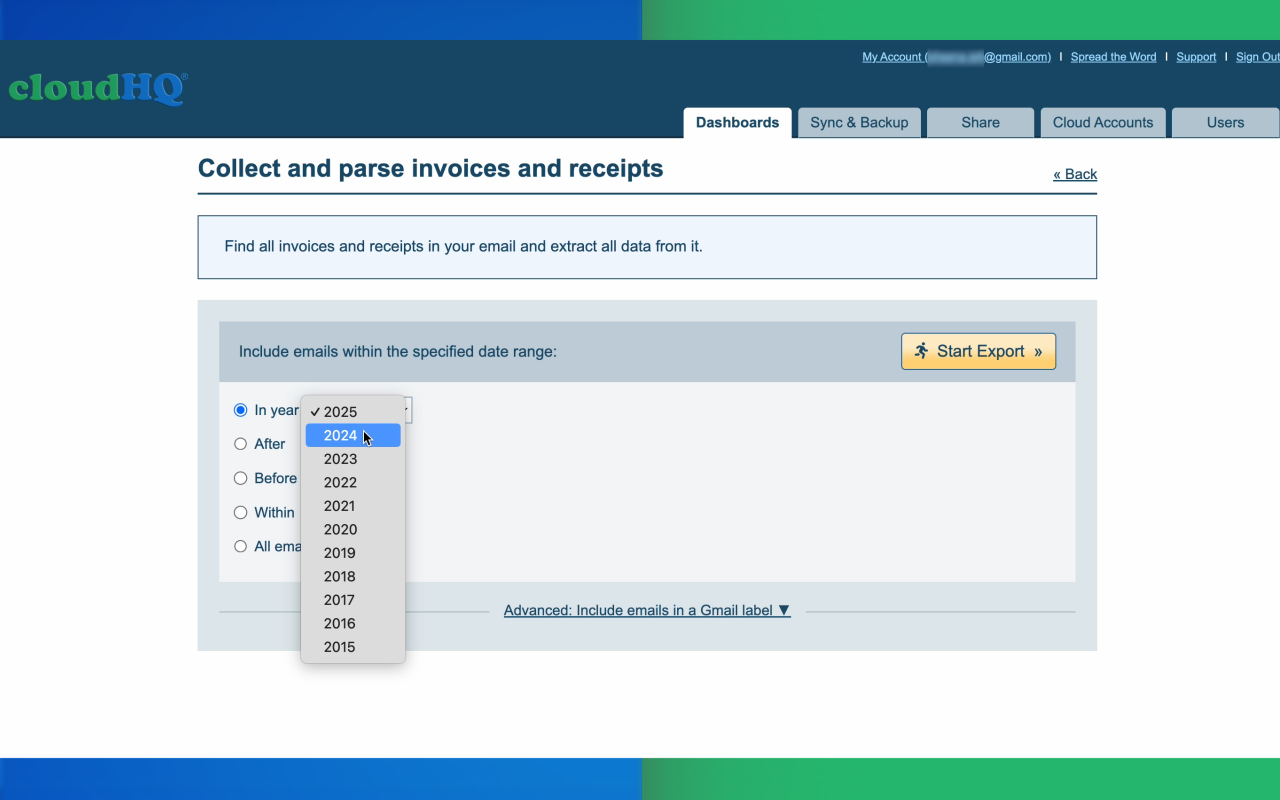Click the Start Export button
Screen dimensions: 1280x800
point(978,351)
